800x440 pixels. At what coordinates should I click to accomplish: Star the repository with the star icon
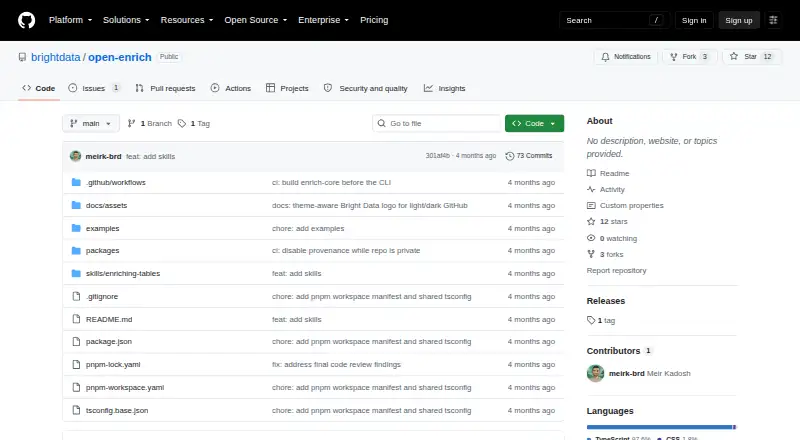point(734,57)
